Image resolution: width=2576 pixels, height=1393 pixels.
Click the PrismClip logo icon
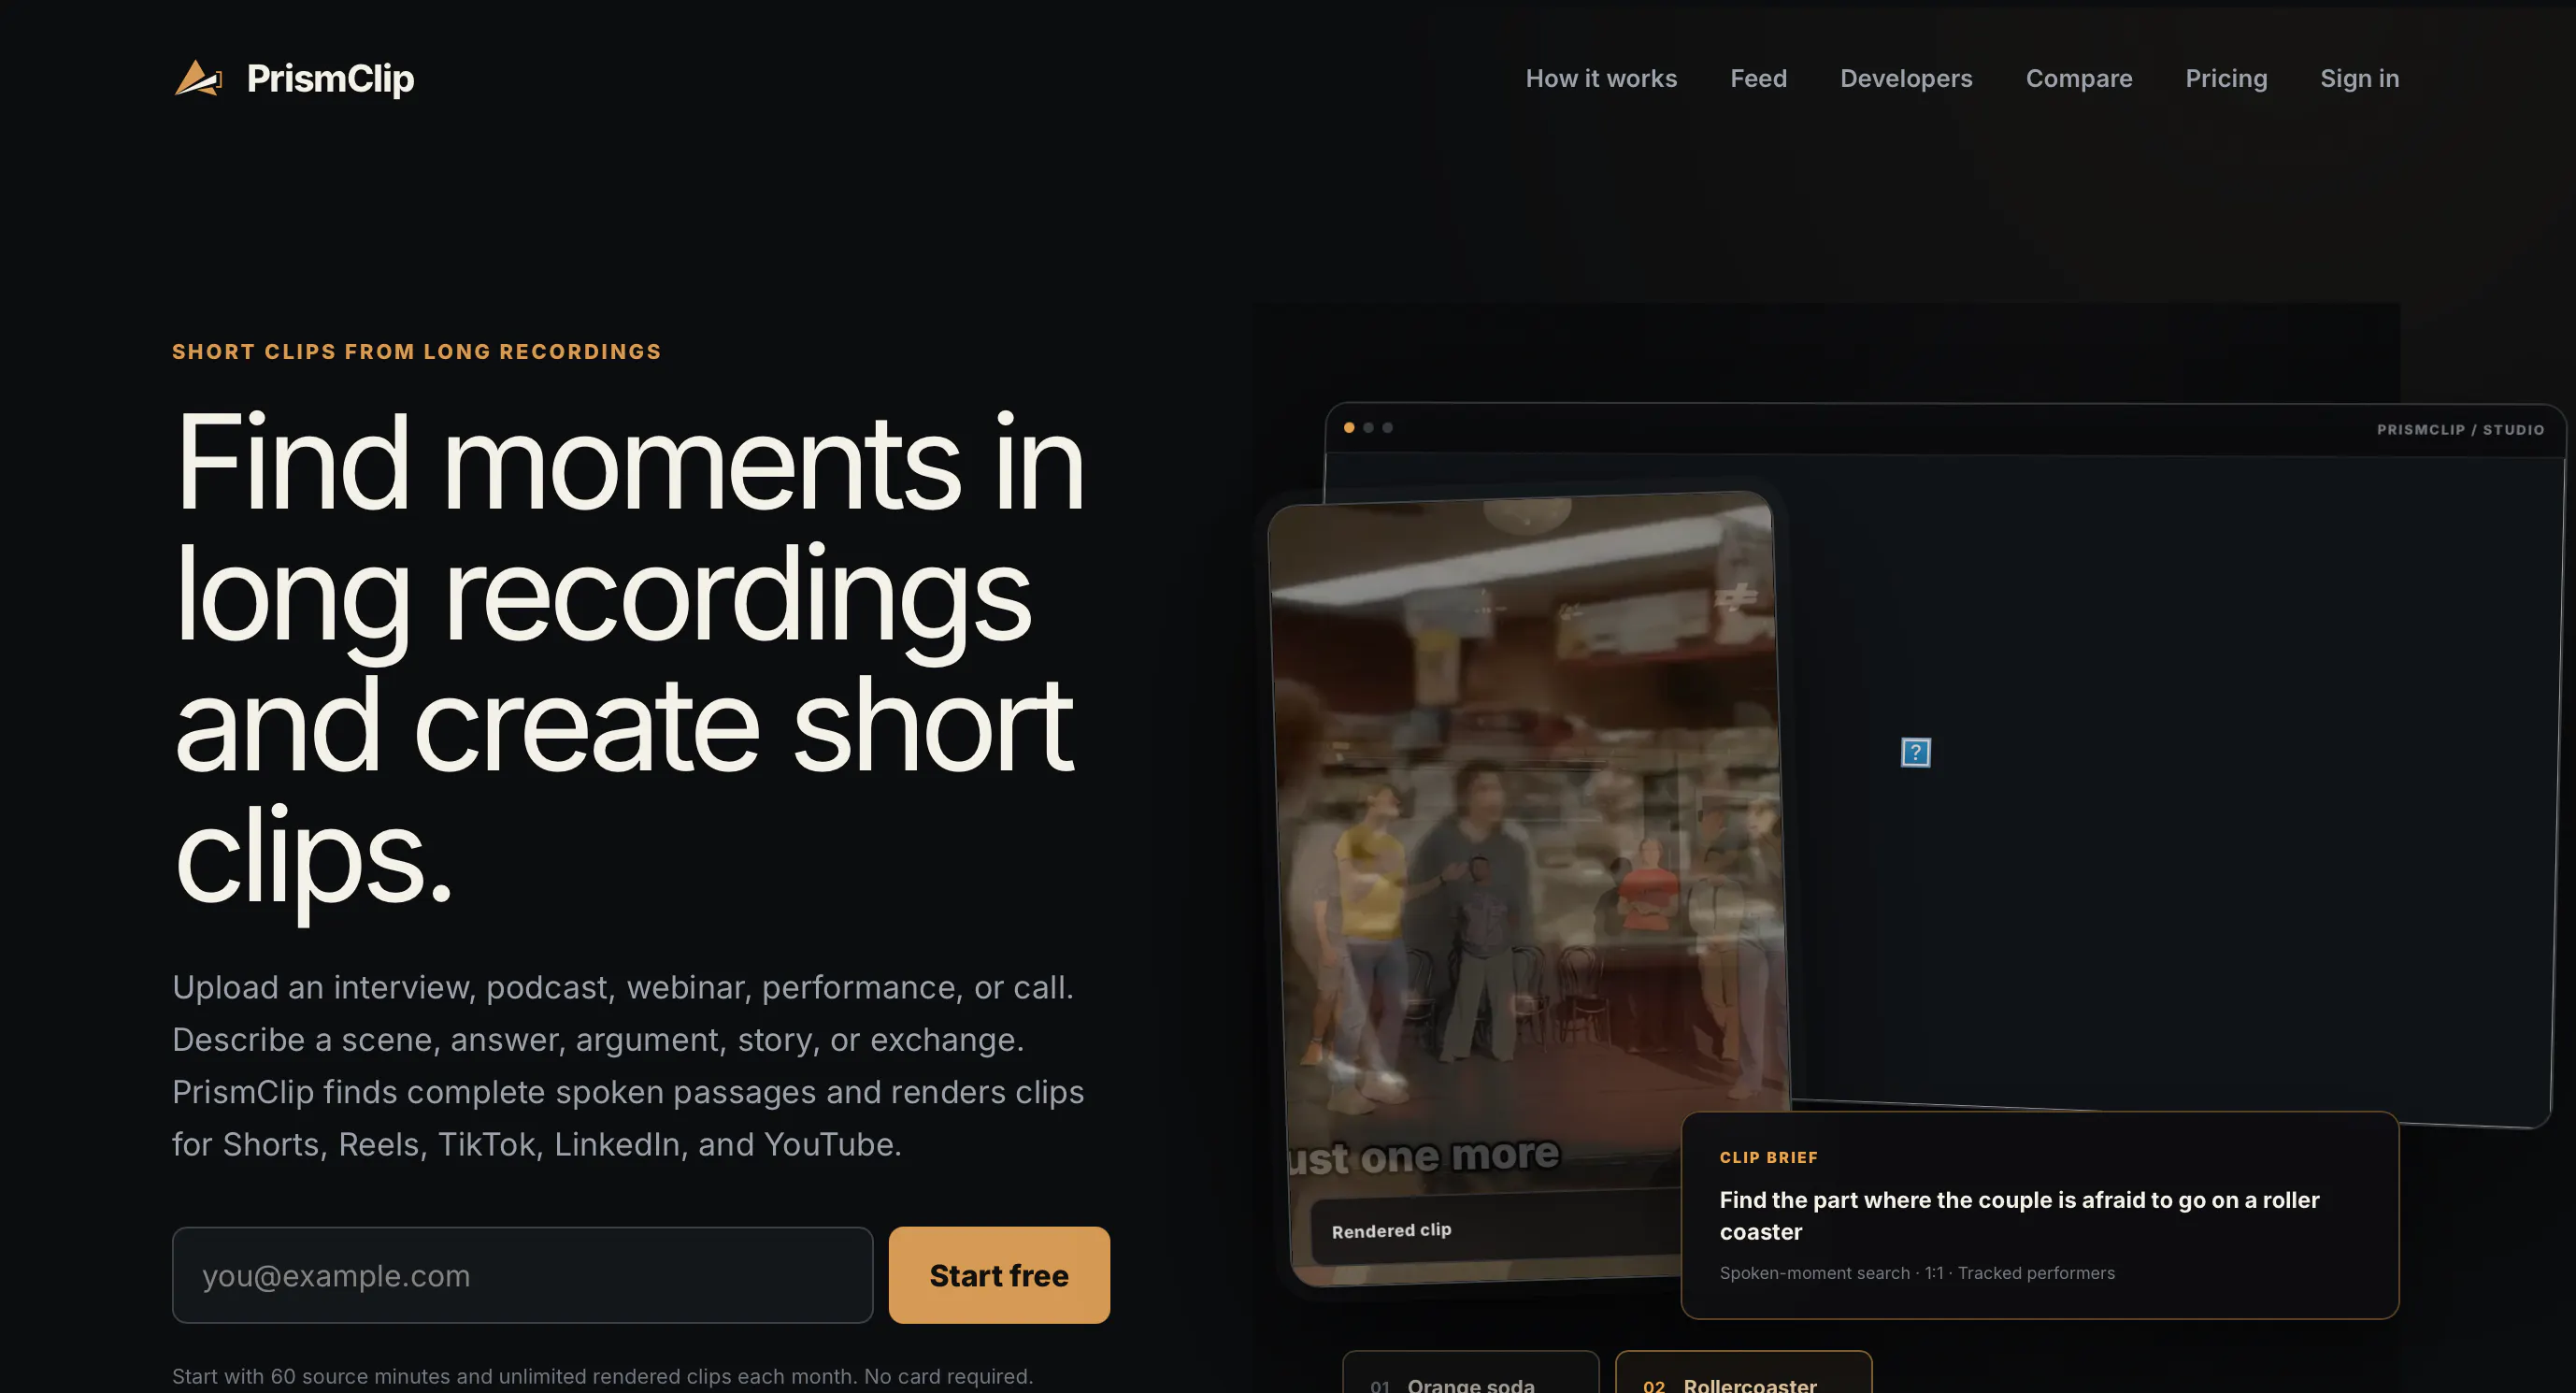click(198, 78)
